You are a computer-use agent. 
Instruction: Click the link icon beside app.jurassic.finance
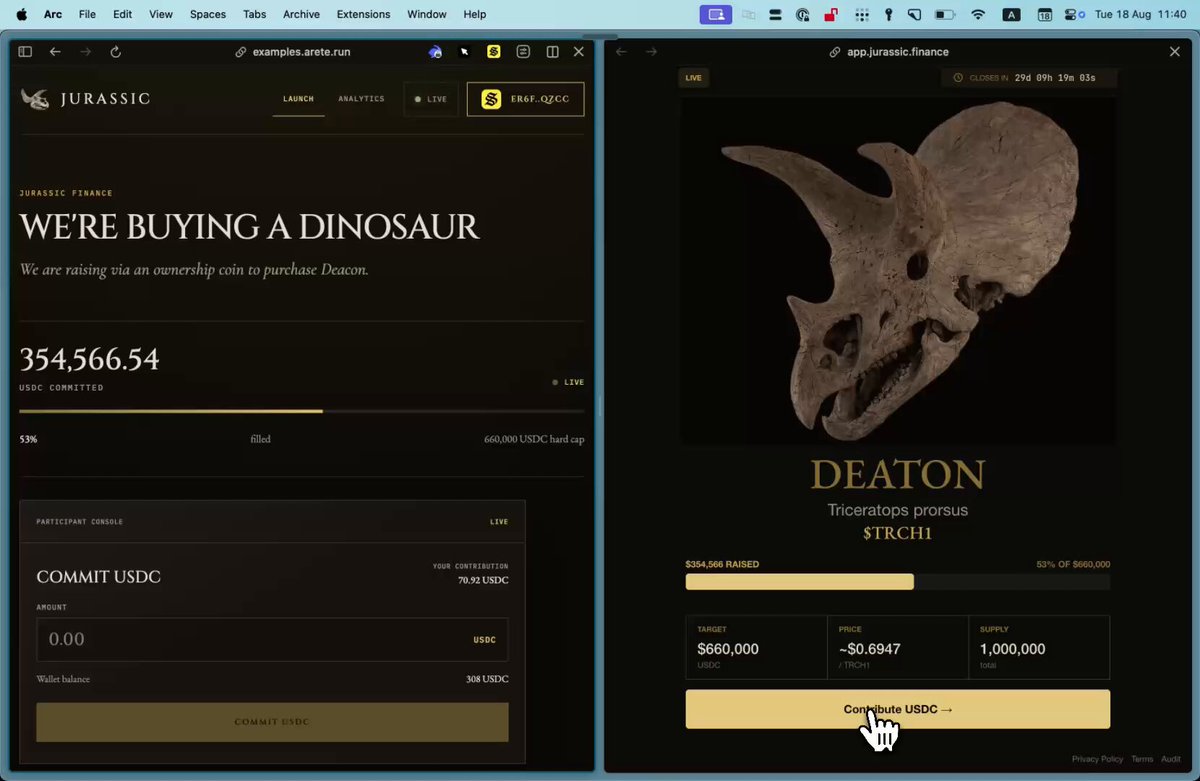835,52
